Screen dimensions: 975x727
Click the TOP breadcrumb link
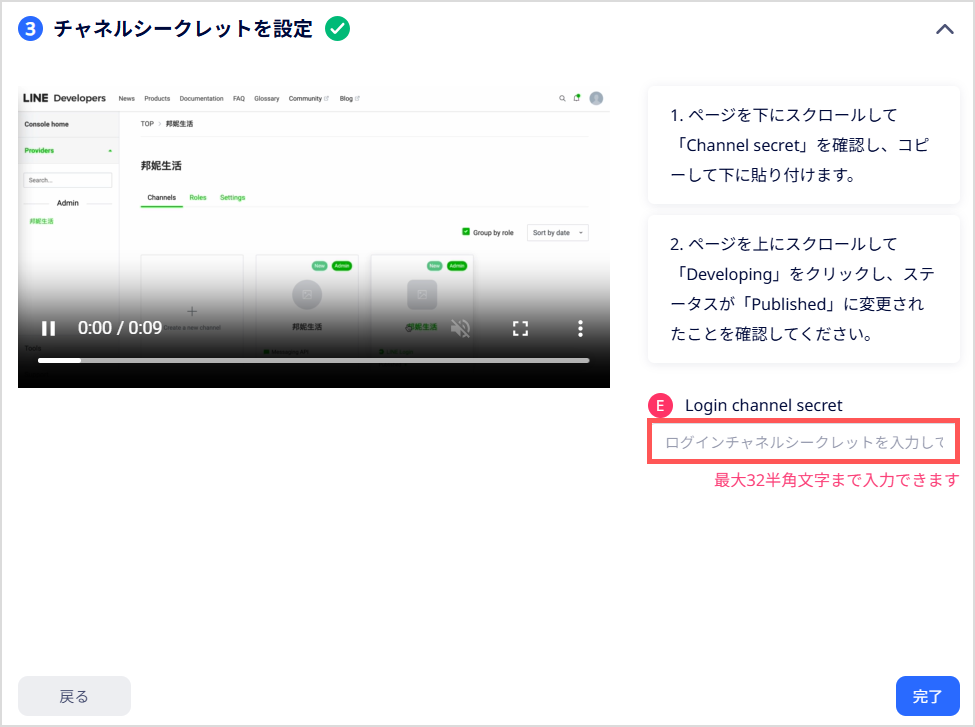point(147,124)
